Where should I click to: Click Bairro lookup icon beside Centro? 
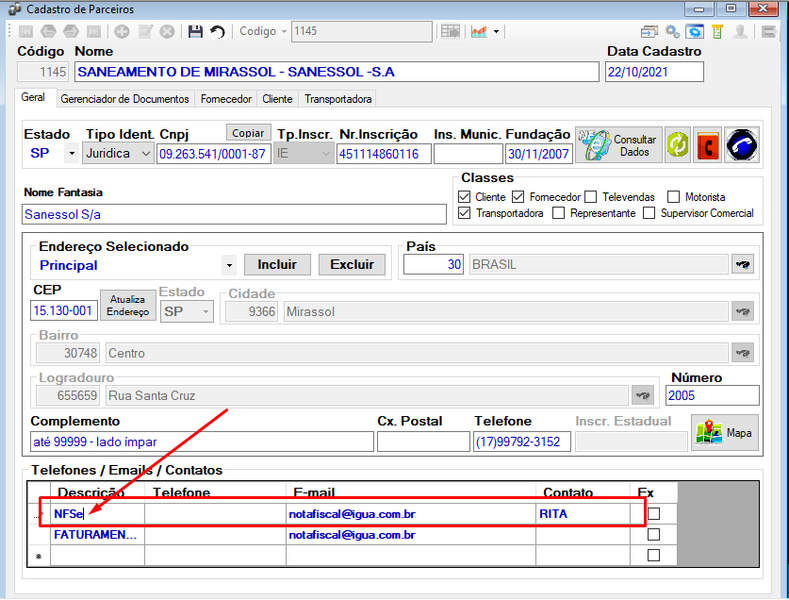coord(742,353)
